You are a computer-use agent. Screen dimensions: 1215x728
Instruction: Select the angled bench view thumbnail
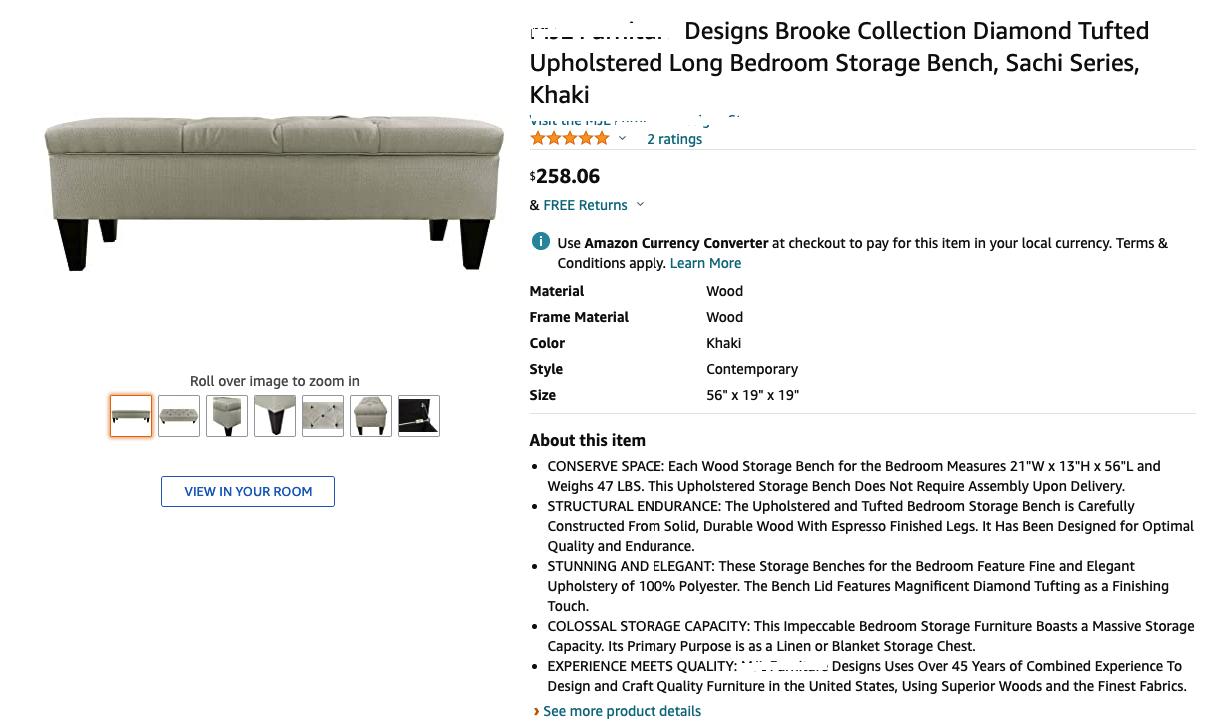coord(179,416)
